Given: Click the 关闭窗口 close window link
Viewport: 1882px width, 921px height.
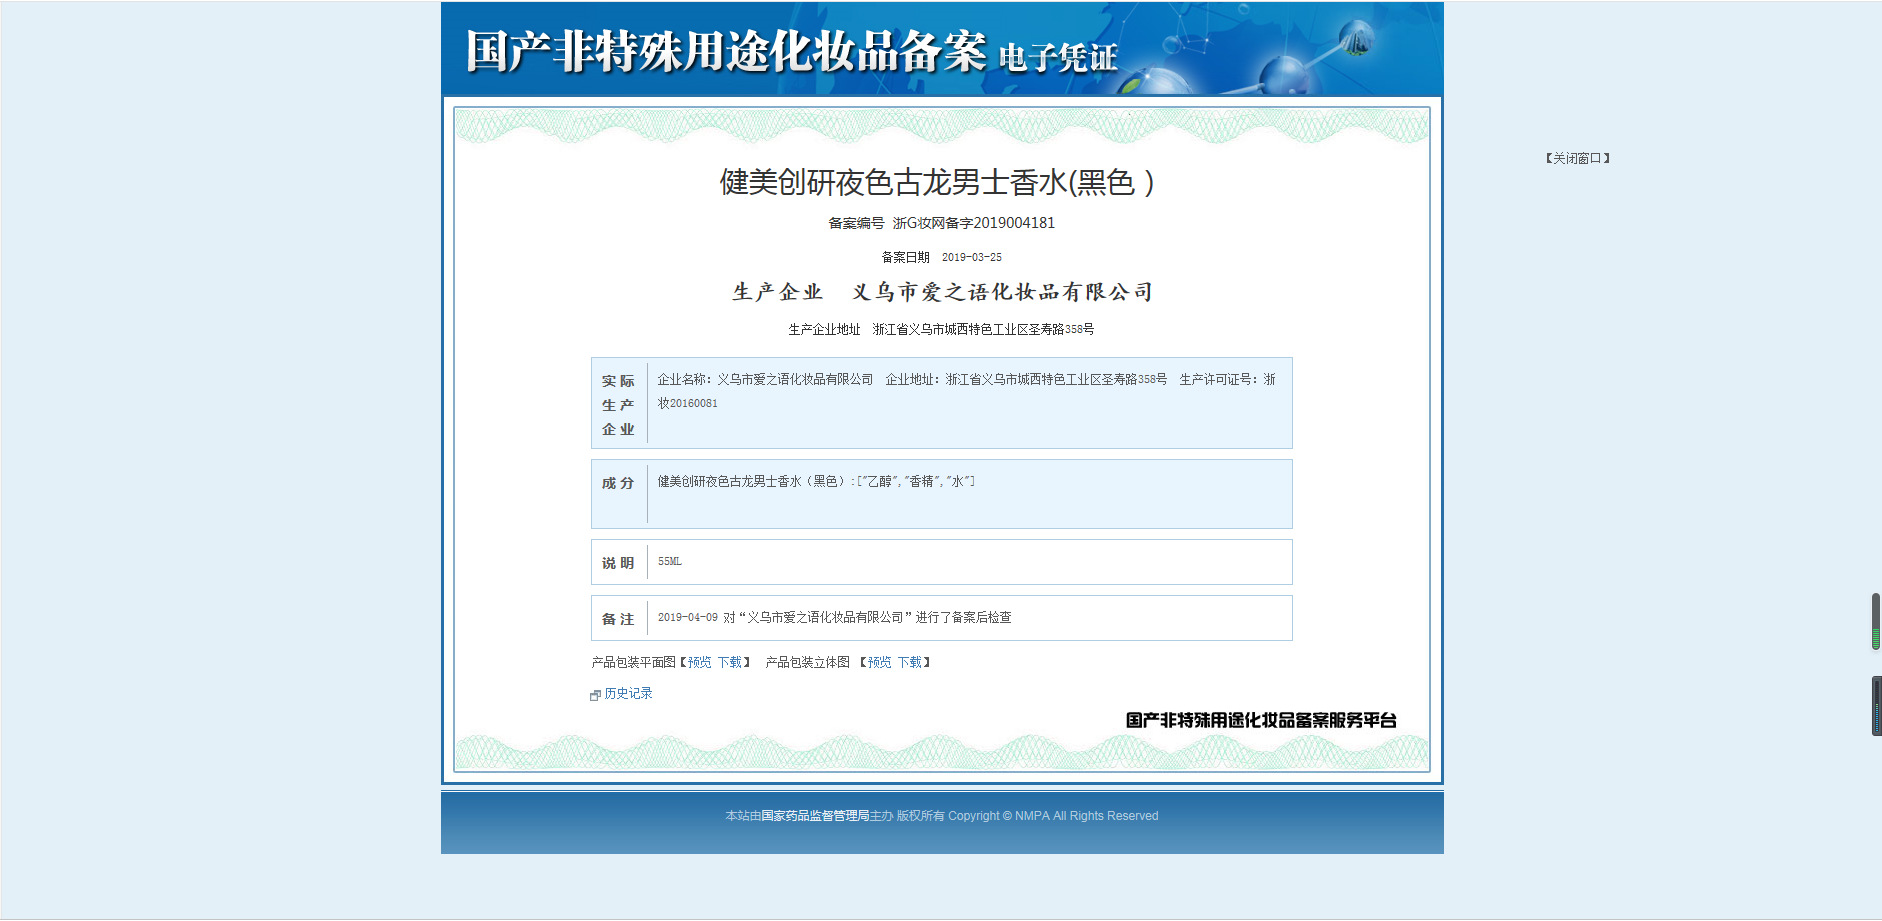Looking at the screenshot, I should click(x=1578, y=158).
